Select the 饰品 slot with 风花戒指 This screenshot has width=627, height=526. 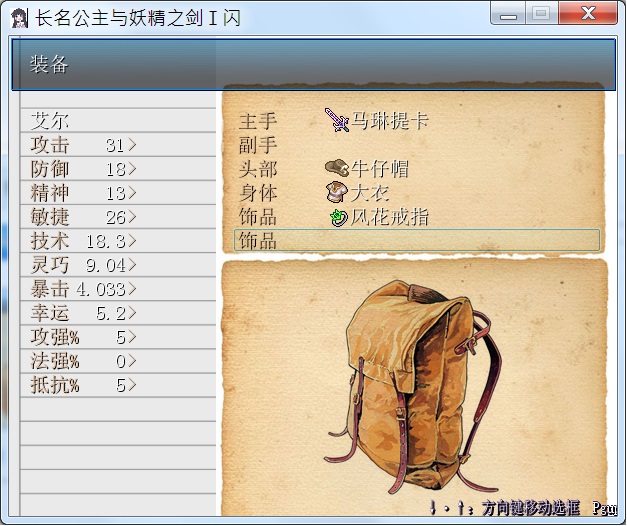coord(417,217)
